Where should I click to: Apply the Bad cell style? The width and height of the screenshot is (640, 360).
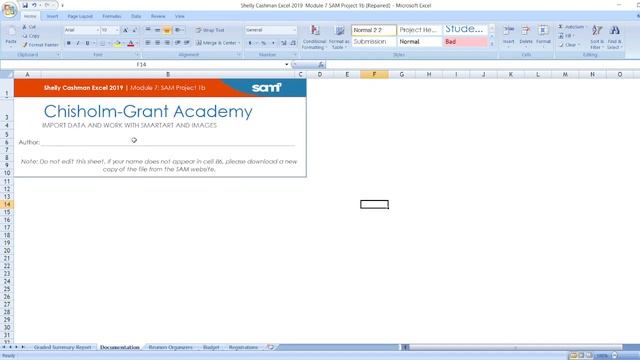pos(465,42)
